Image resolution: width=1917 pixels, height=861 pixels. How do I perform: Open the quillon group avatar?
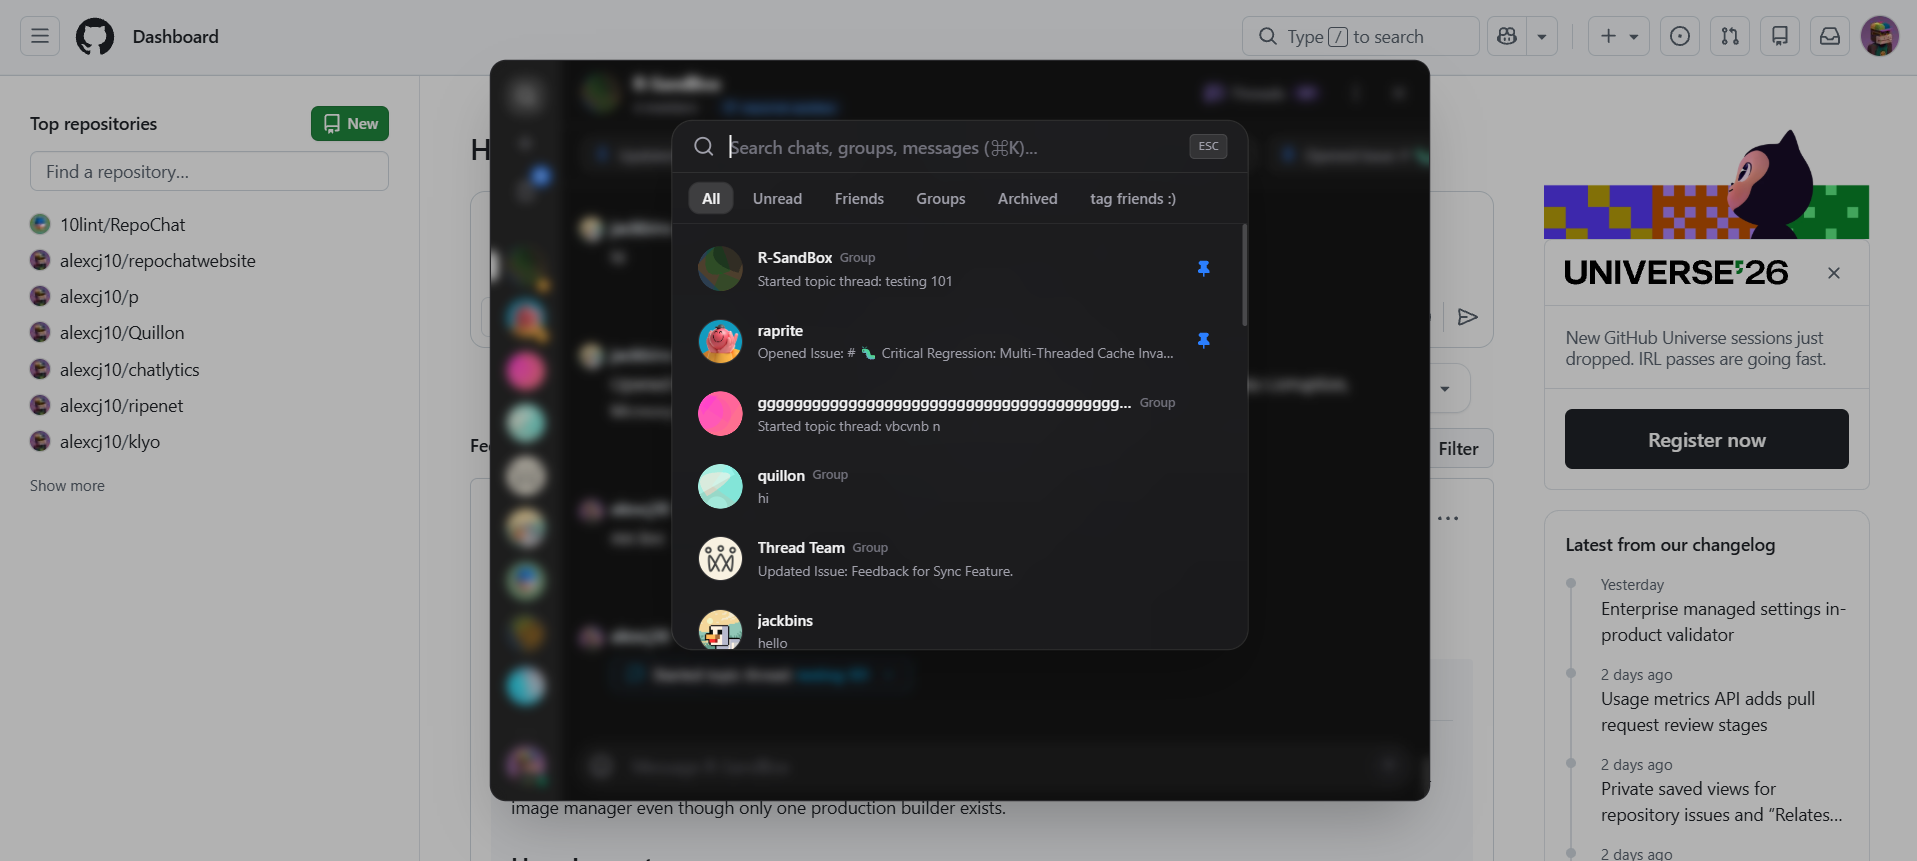tap(720, 486)
